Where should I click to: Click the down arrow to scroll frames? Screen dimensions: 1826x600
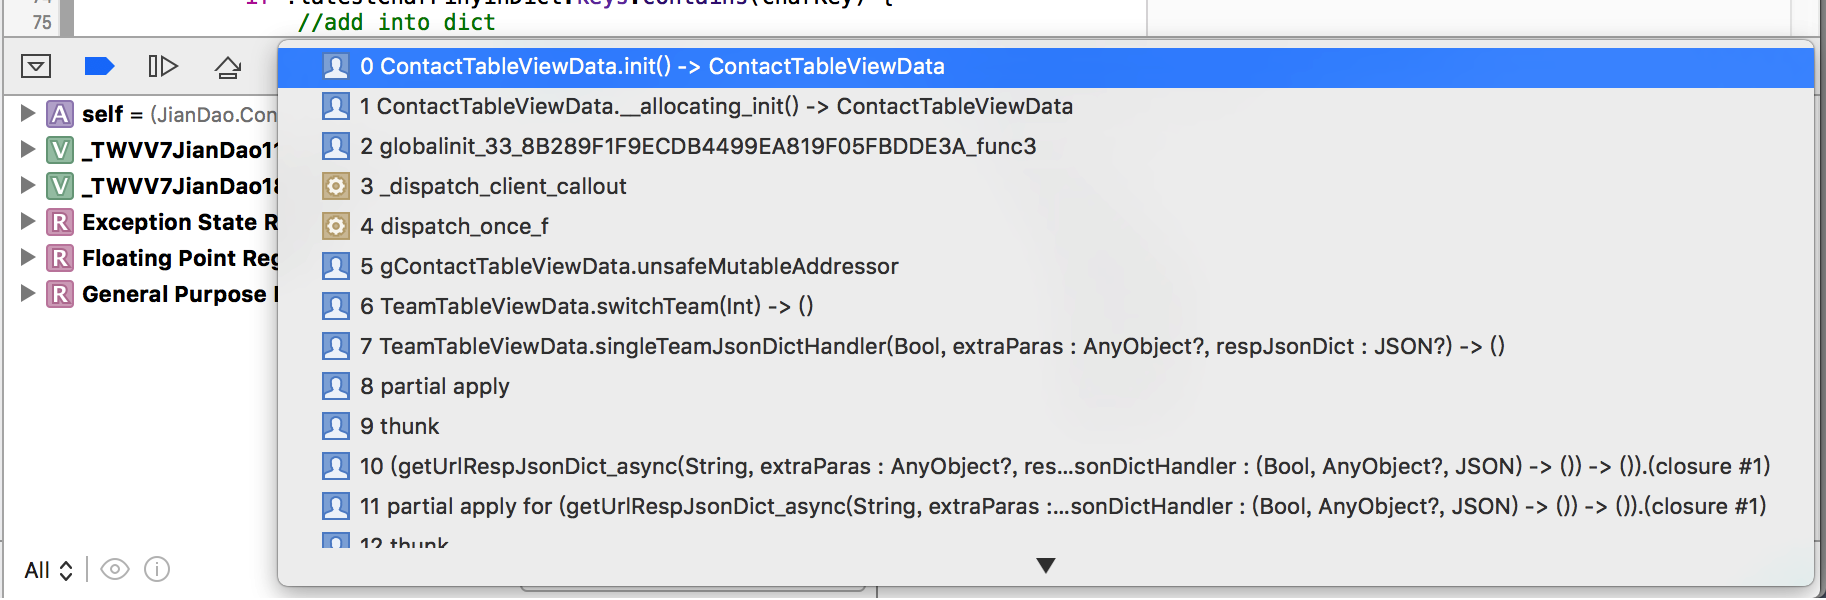pos(1046,566)
